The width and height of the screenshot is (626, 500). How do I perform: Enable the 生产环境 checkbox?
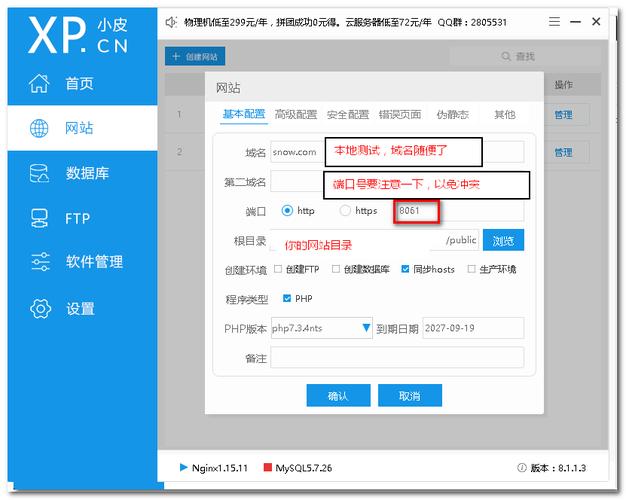pyautogui.click(x=471, y=269)
